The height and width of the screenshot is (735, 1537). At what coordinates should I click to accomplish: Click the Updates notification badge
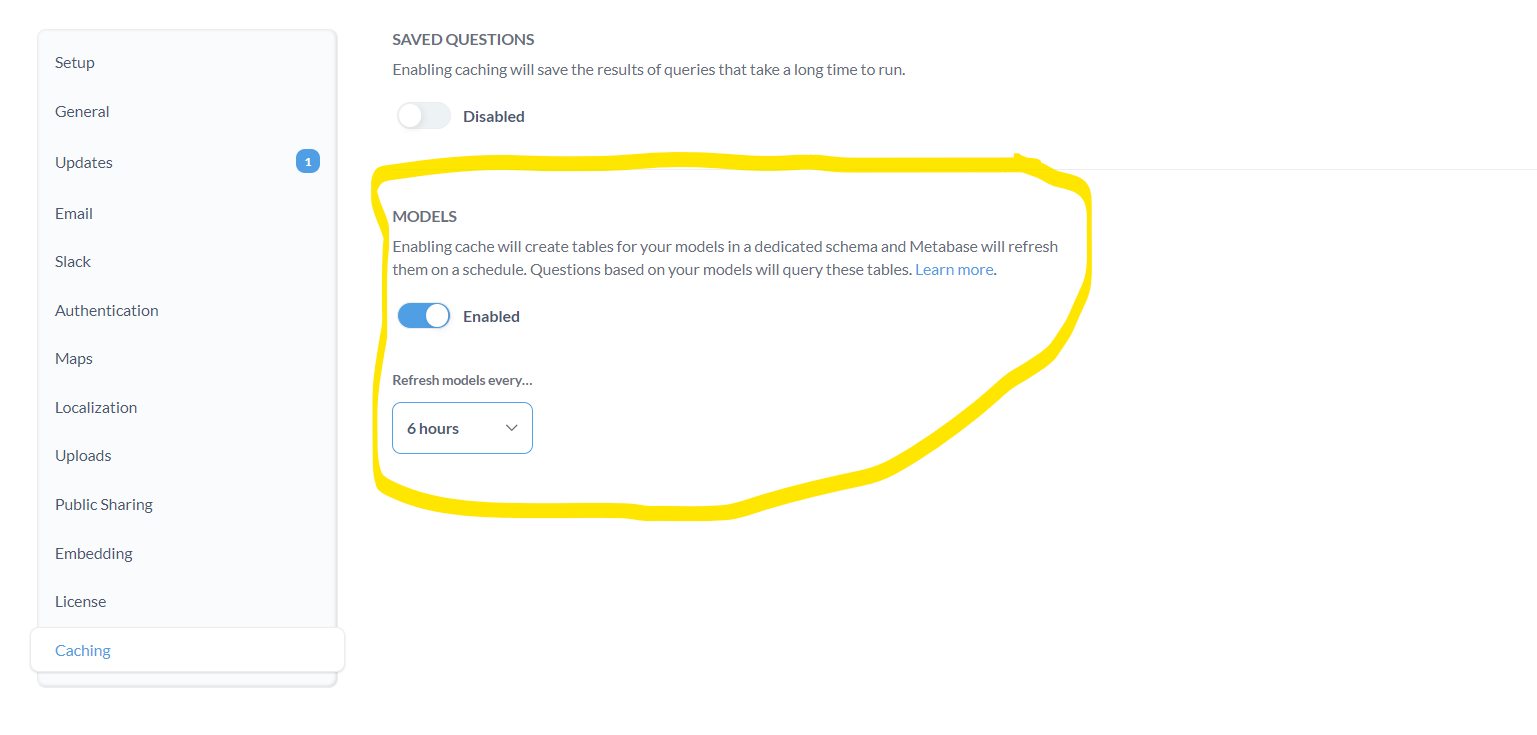tap(308, 161)
